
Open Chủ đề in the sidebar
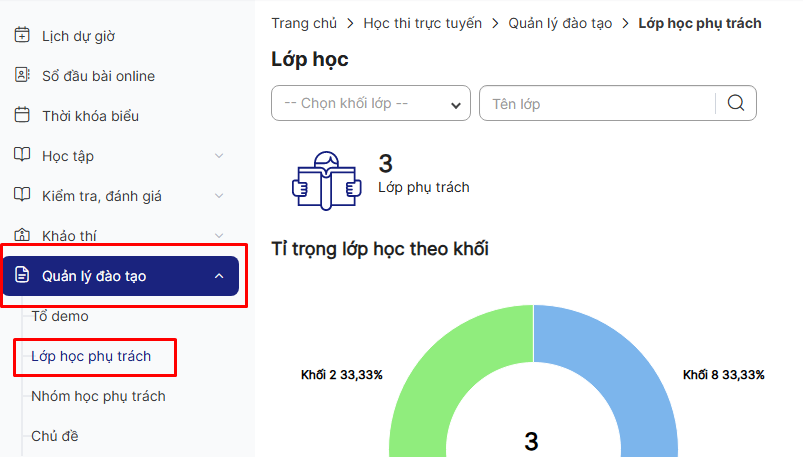click(55, 436)
